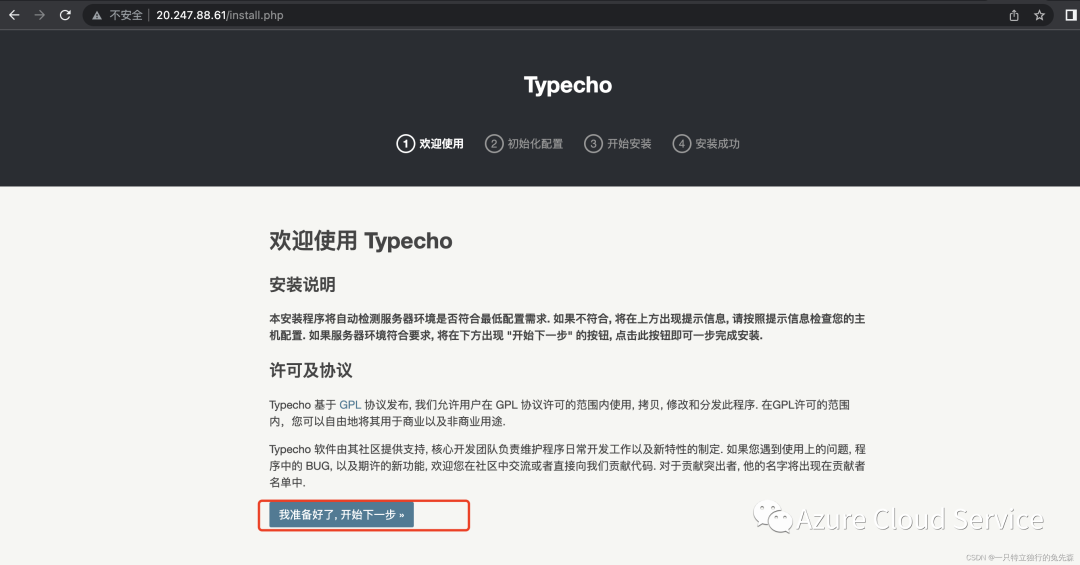Click the 安装说明 heading
The image size is (1080, 565).
point(302,285)
